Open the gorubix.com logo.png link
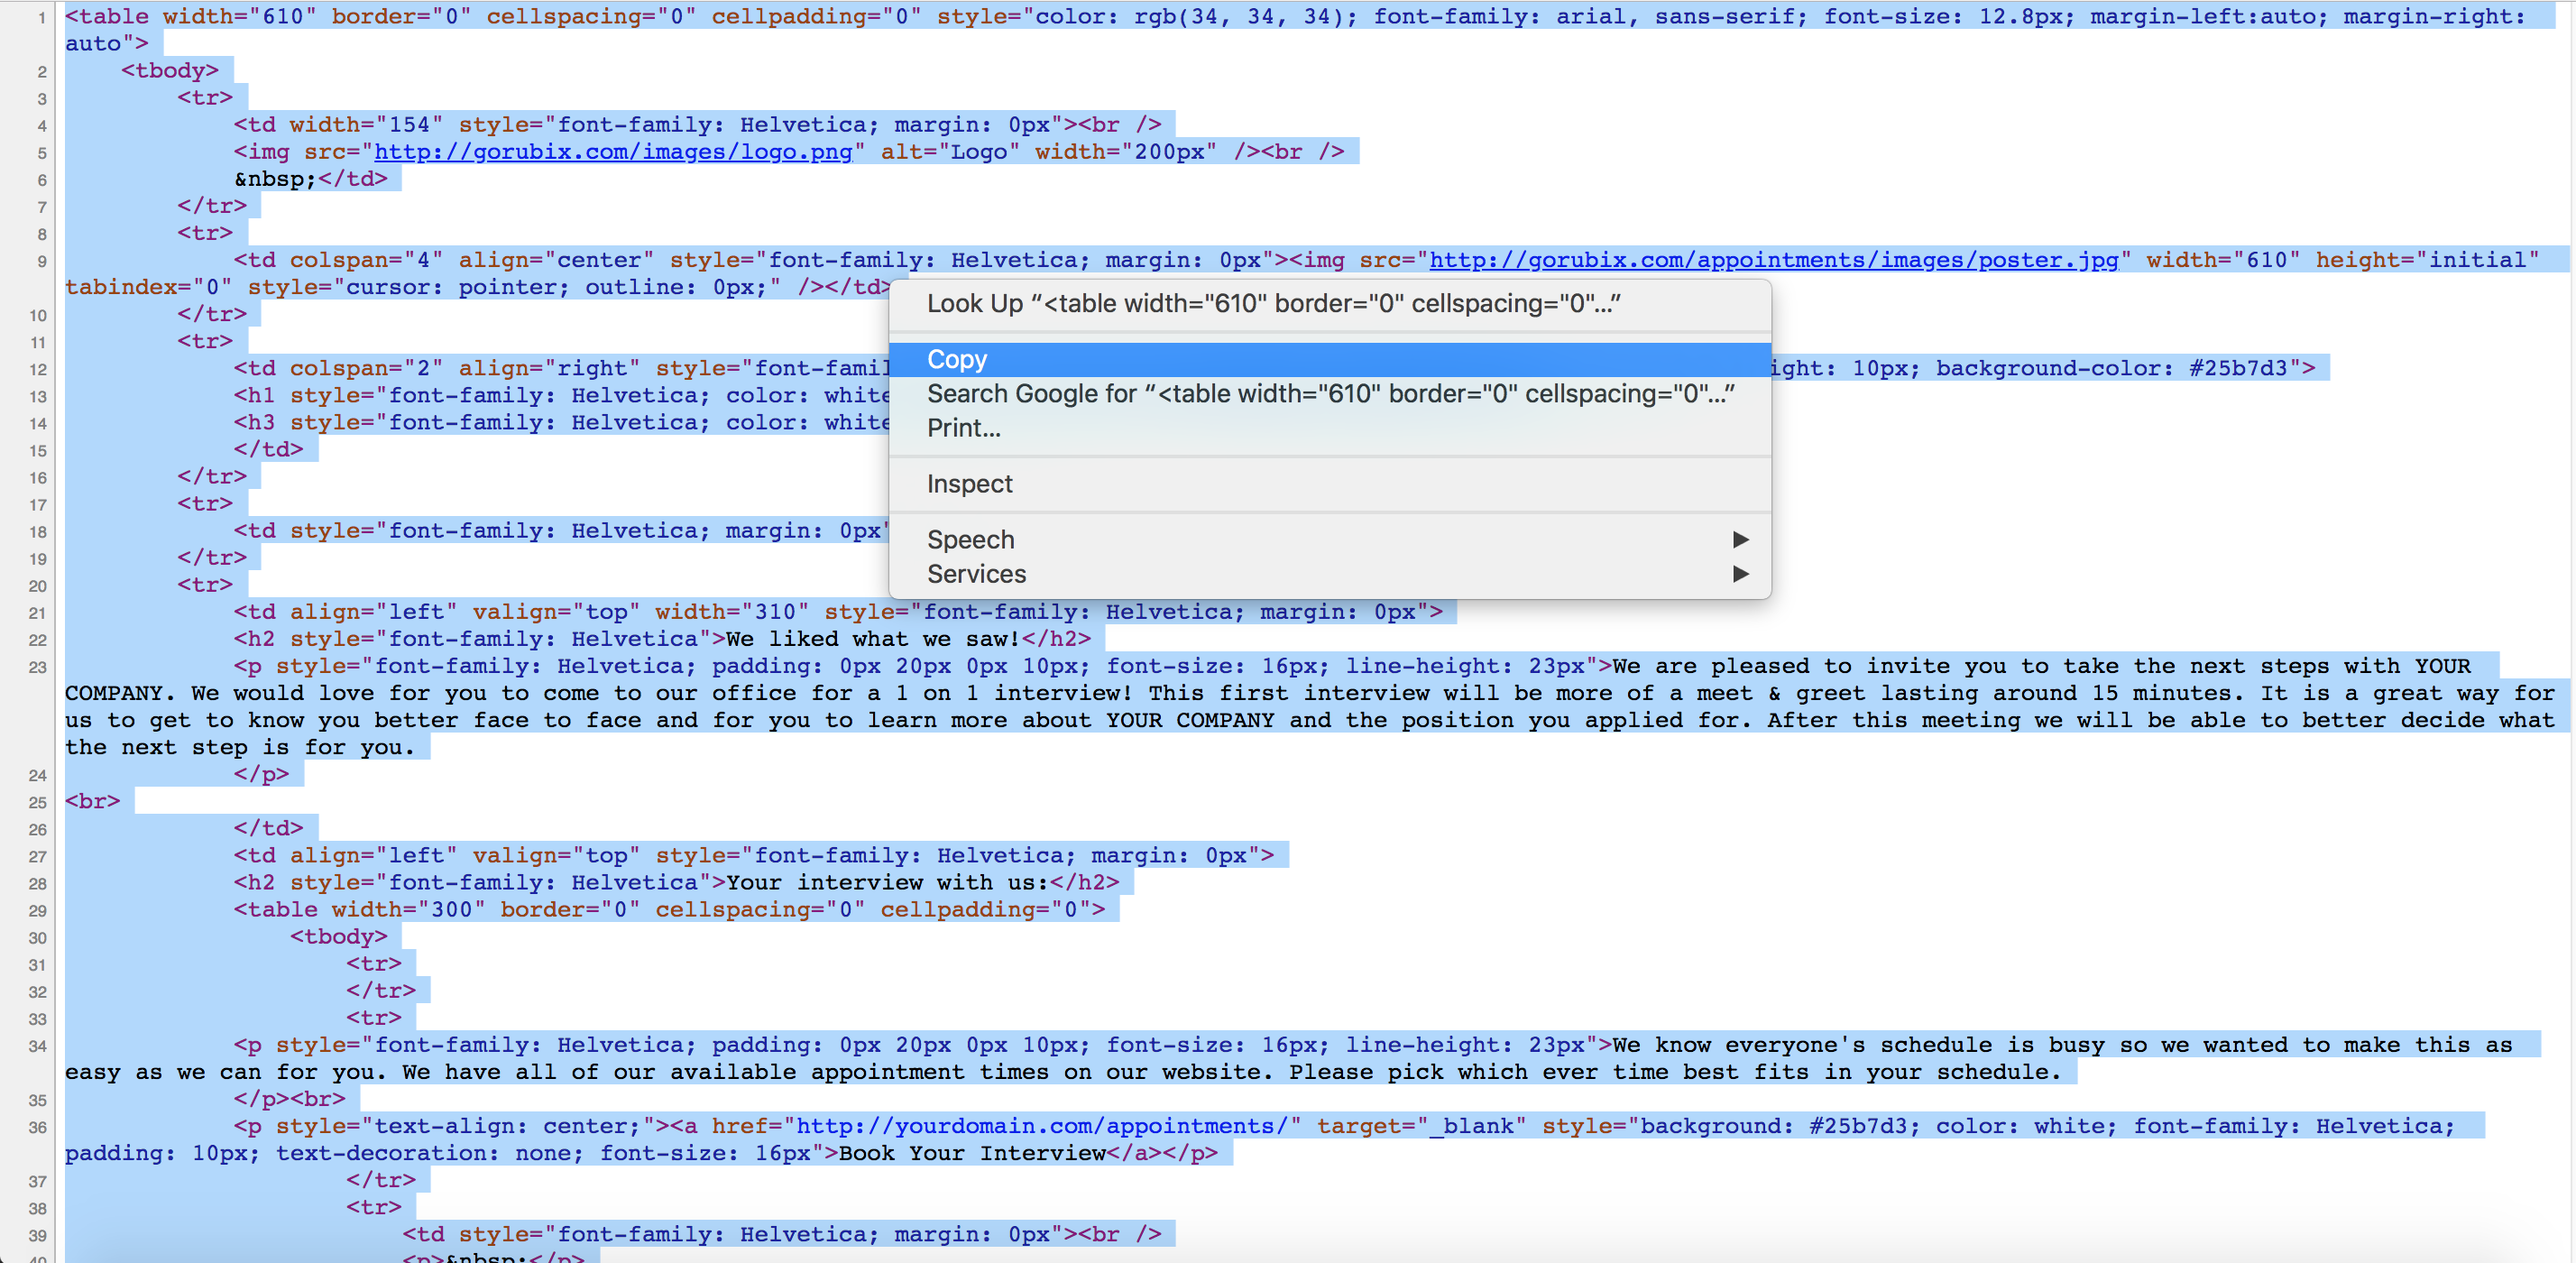2576x1263 pixels. (613, 152)
